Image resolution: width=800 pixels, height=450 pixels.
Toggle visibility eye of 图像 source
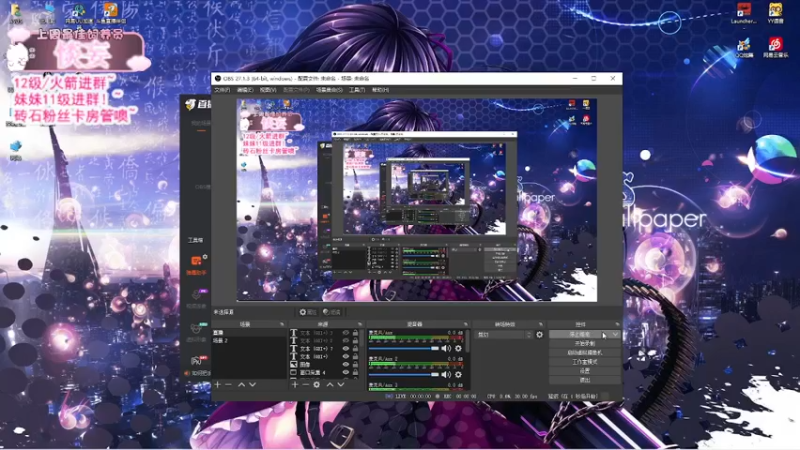[x=346, y=364]
